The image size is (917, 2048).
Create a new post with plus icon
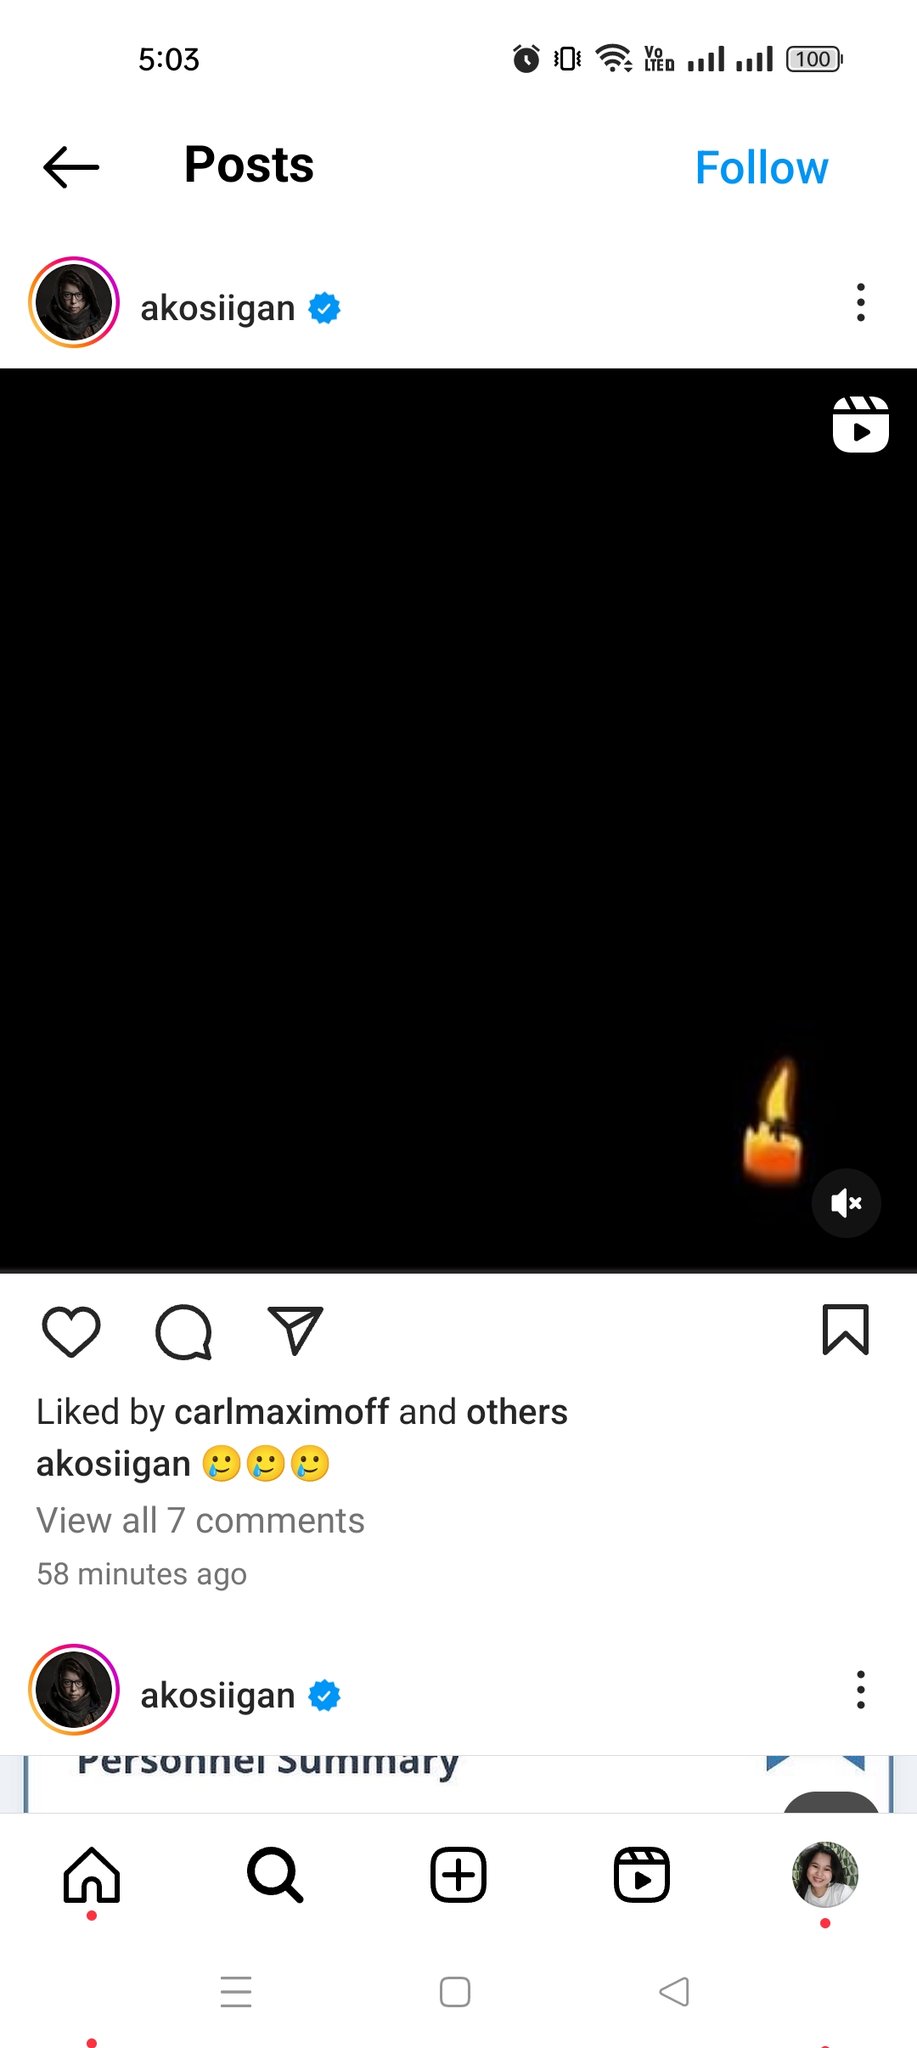[x=458, y=1874]
